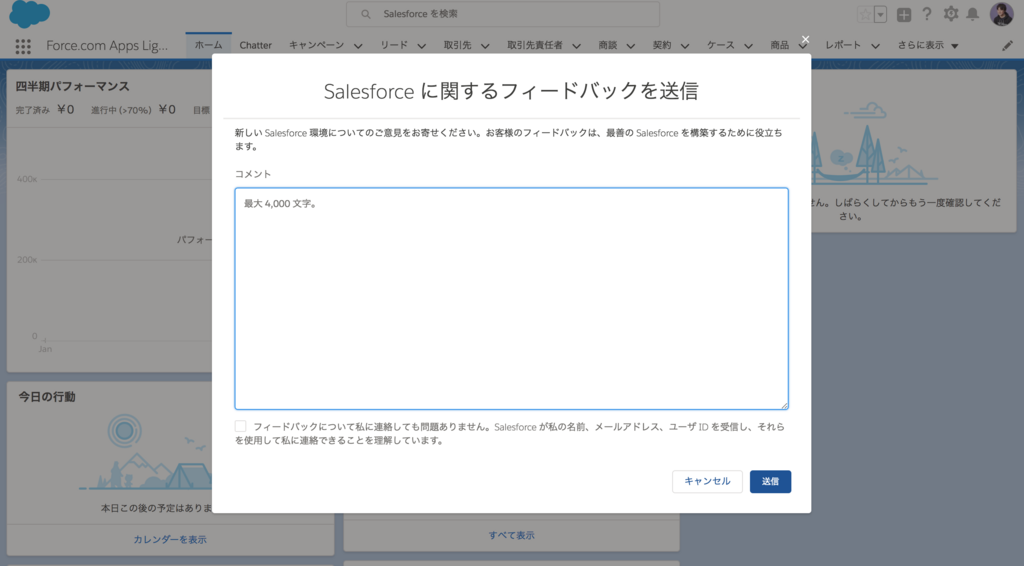The width and height of the screenshot is (1024, 566).
Task: Open the 契約 tab
Action: point(662,45)
